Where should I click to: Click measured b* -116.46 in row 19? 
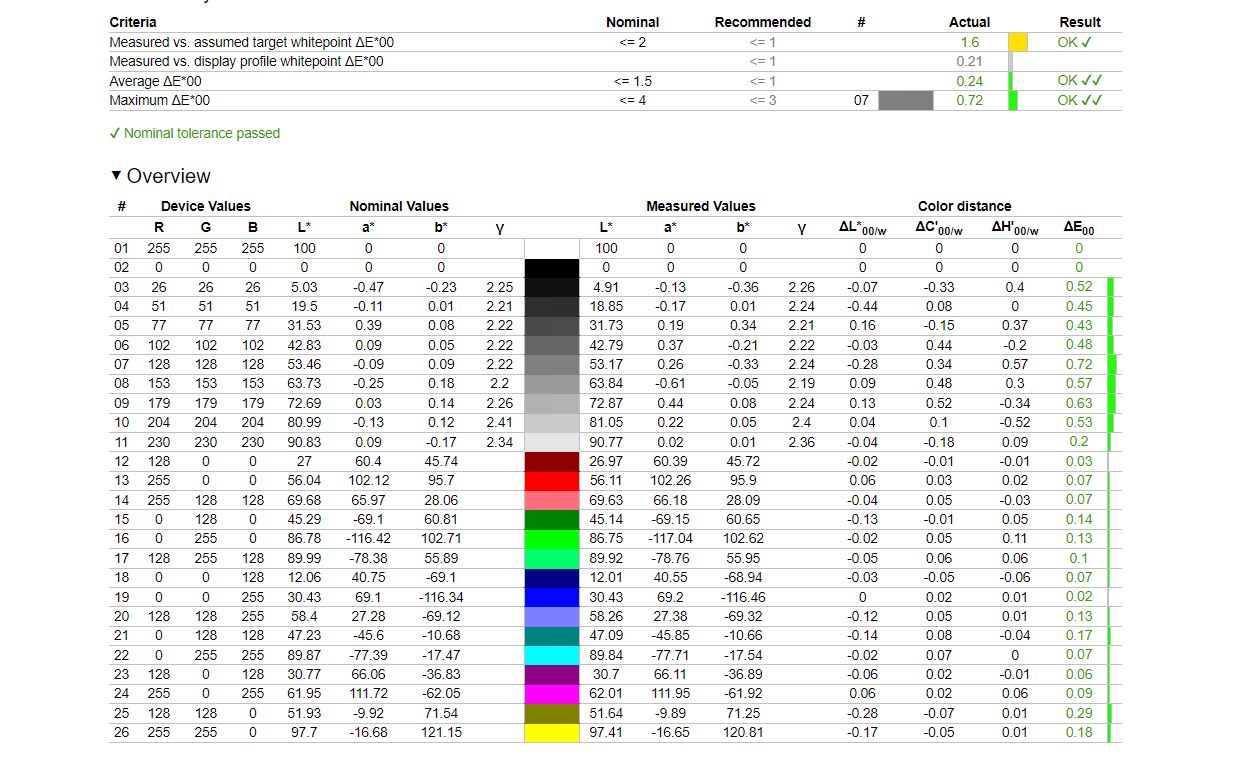point(743,597)
